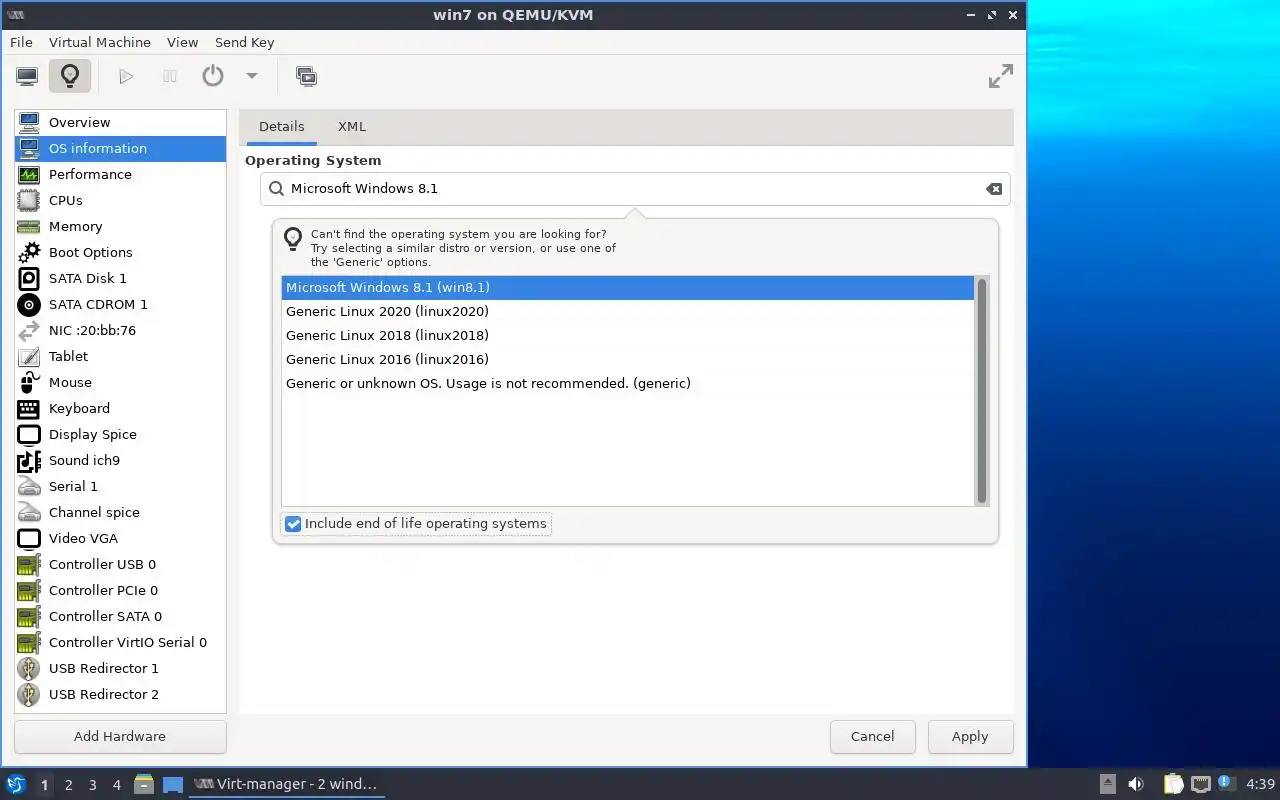1280x800 pixels.
Task: Select OS information in hardware list
Action: [120, 148]
